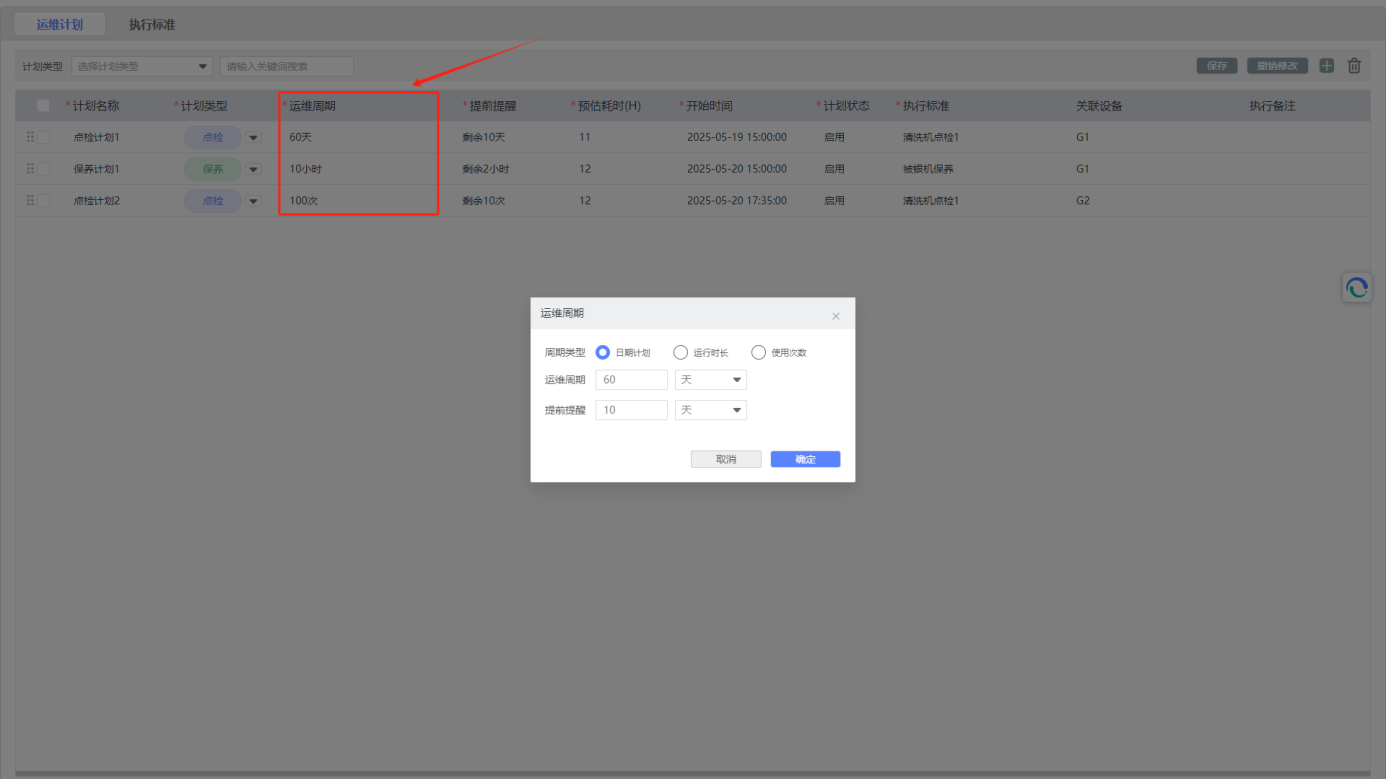Switch to the 执行标准 tab

click(152, 24)
